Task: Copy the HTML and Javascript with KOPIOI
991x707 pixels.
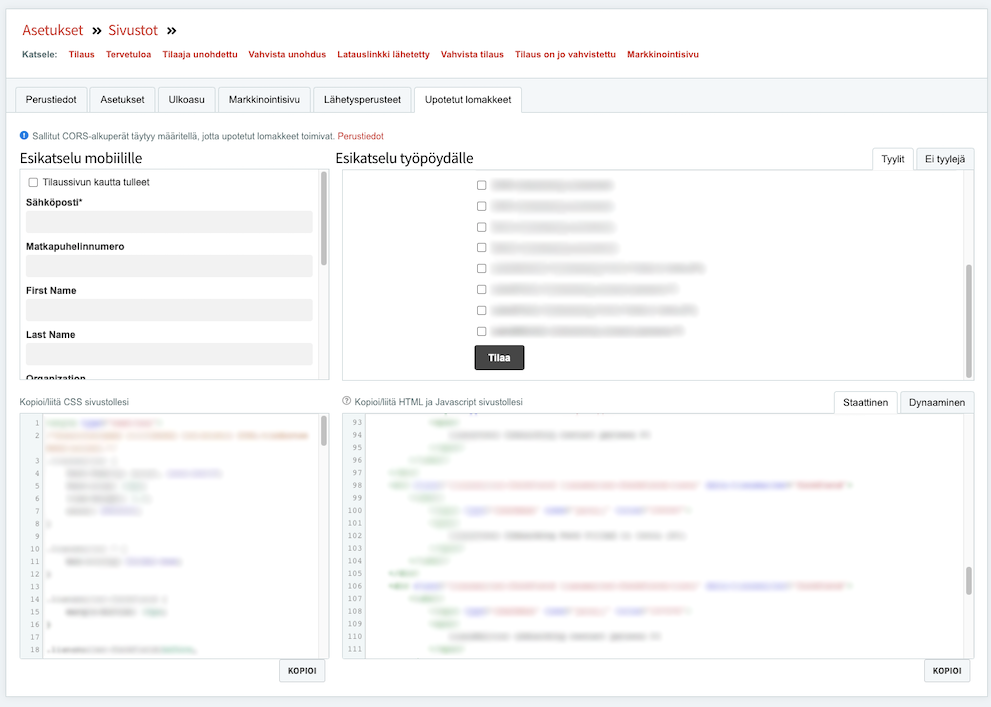Action: tap(946, 671)
